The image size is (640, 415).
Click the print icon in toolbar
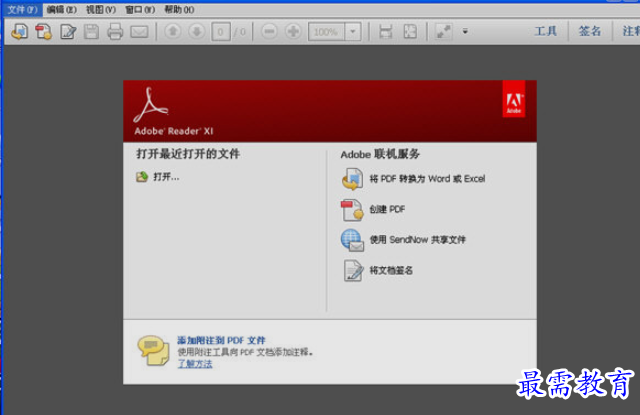pyautogui.click(x=115, y=31)
